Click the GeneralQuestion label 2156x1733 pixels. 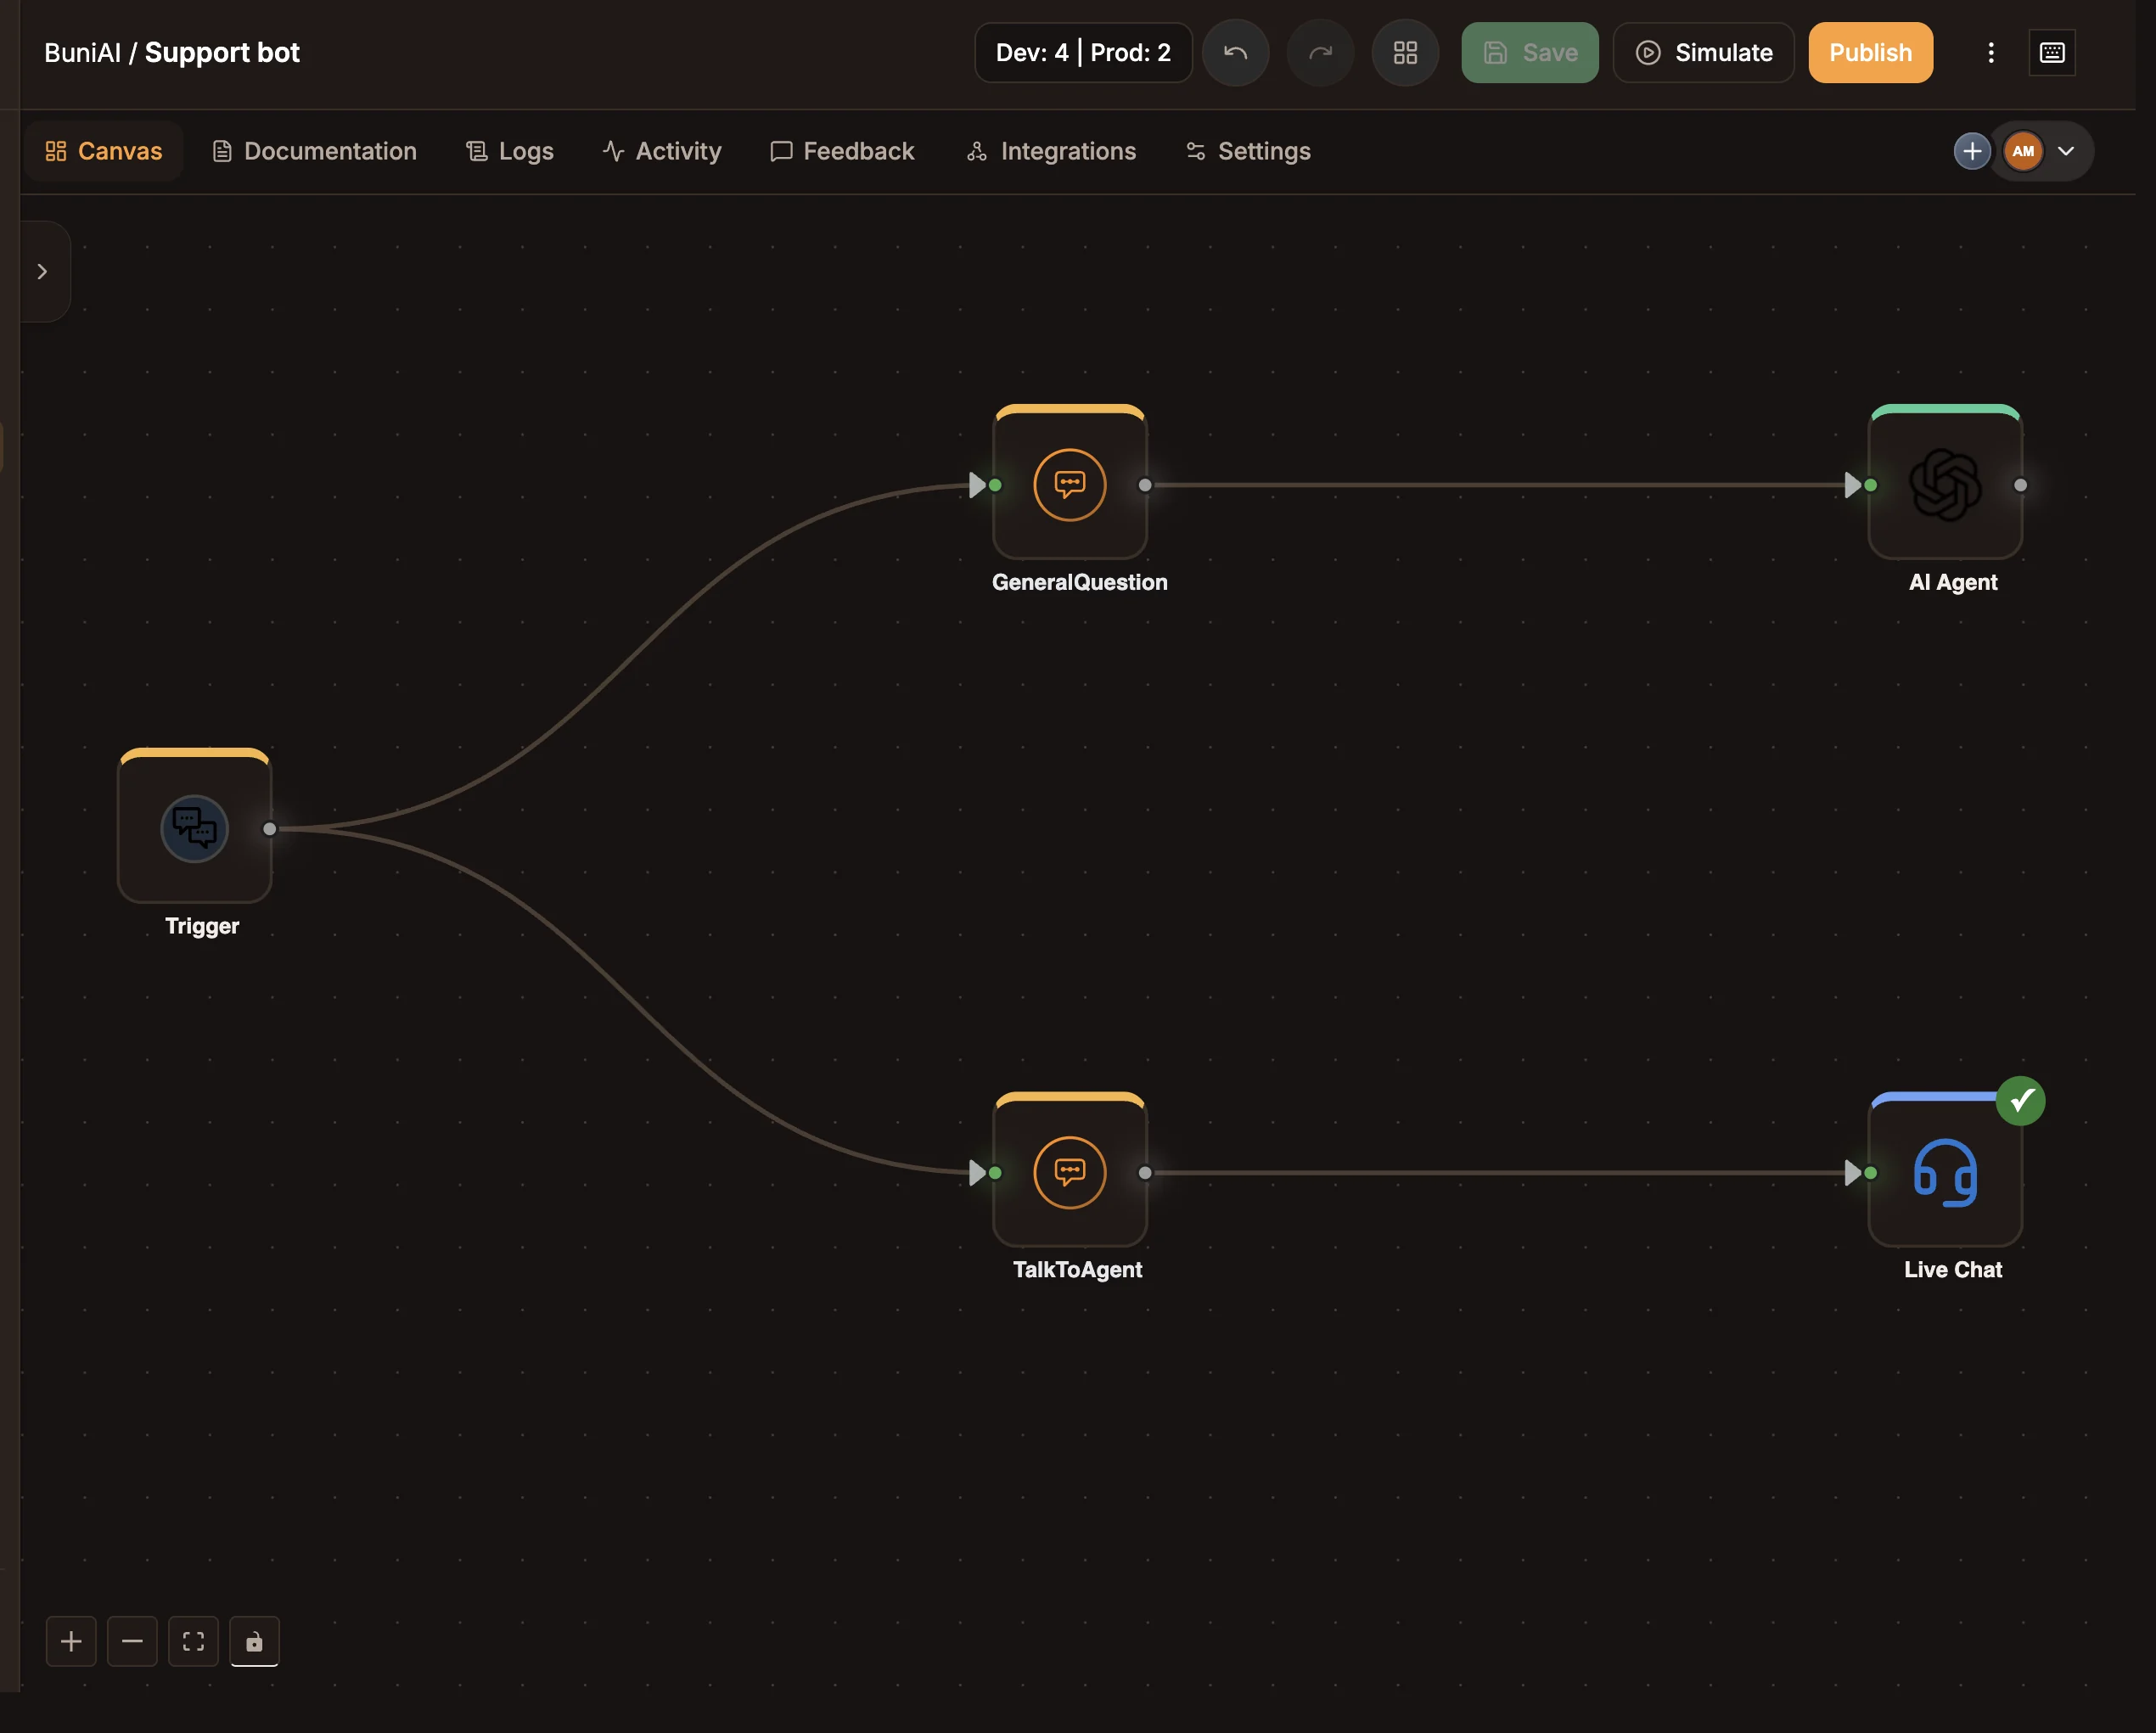(1079, 582)
